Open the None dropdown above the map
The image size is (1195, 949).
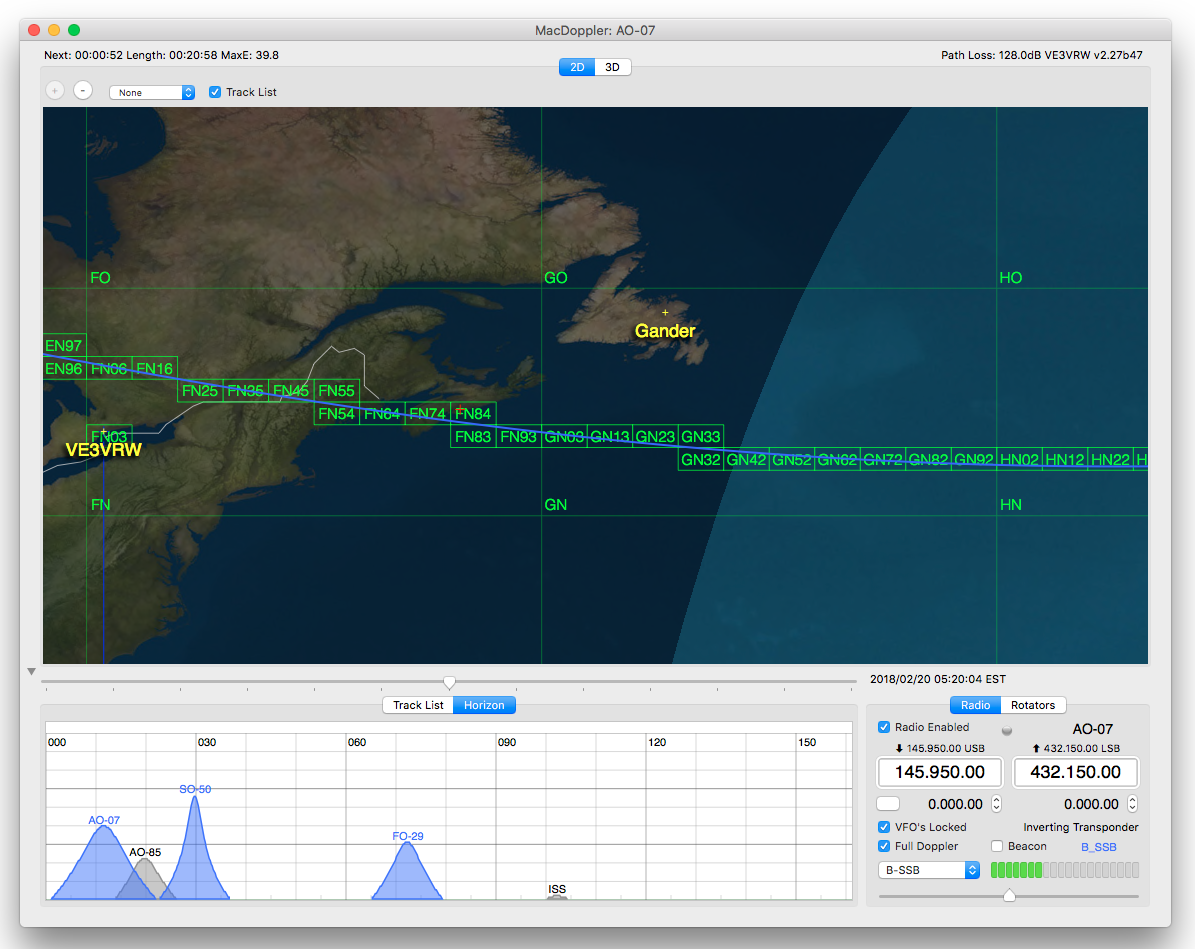tap(152, 92)
